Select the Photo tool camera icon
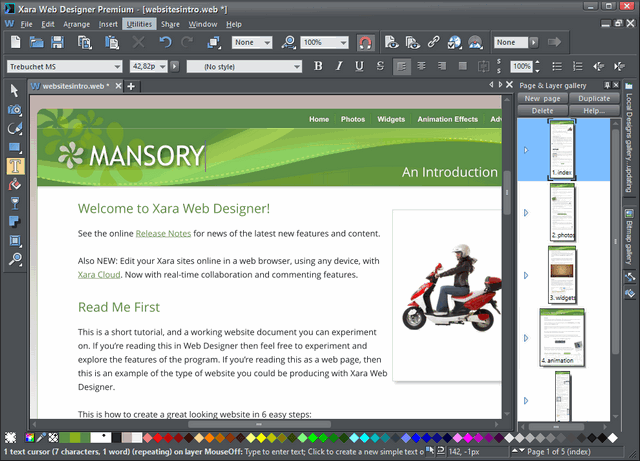 point(14,109)
